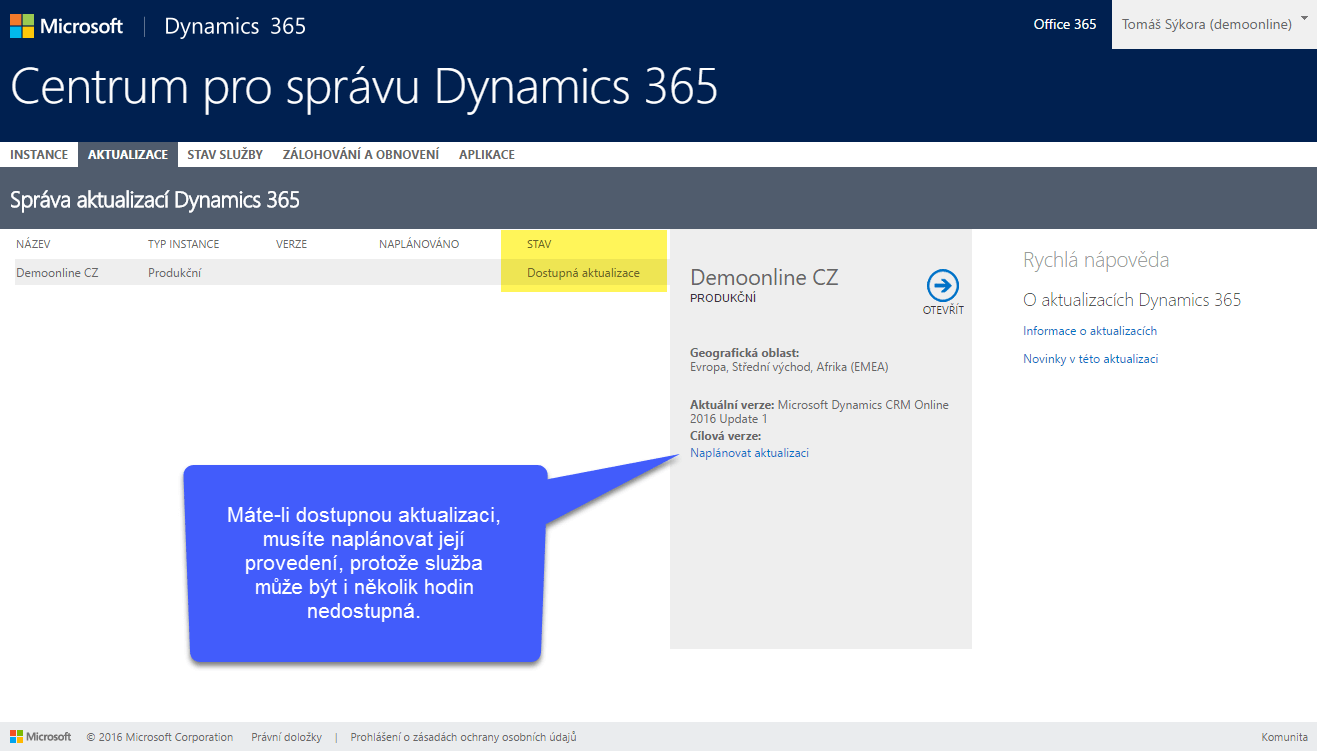Viewport: 1317px width, 751px height.
Task: Click the O aktualizacích Dynamics 365 heading
Action: click(1132, 300)
